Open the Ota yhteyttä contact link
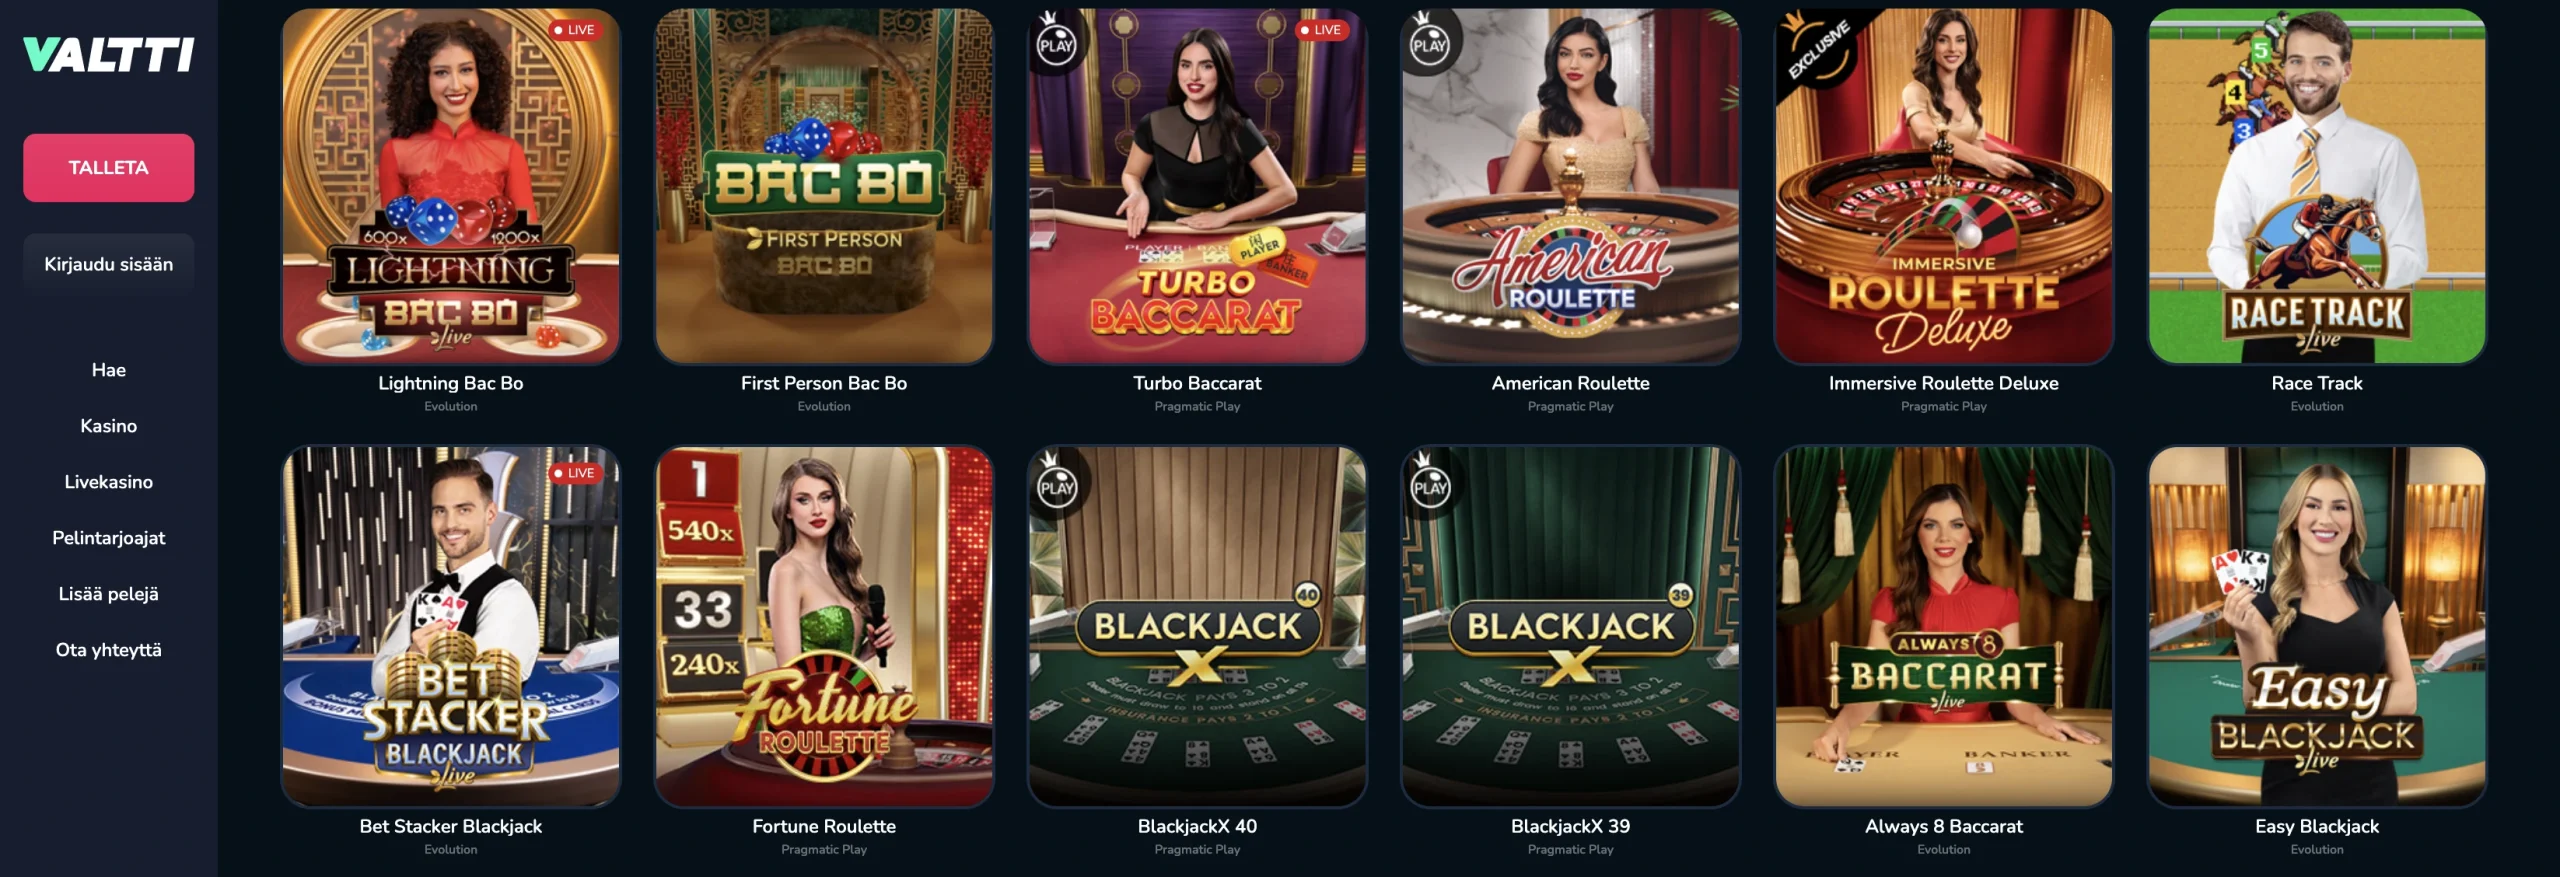Viewport: 2560px width, 877px height. coord(108,650)
